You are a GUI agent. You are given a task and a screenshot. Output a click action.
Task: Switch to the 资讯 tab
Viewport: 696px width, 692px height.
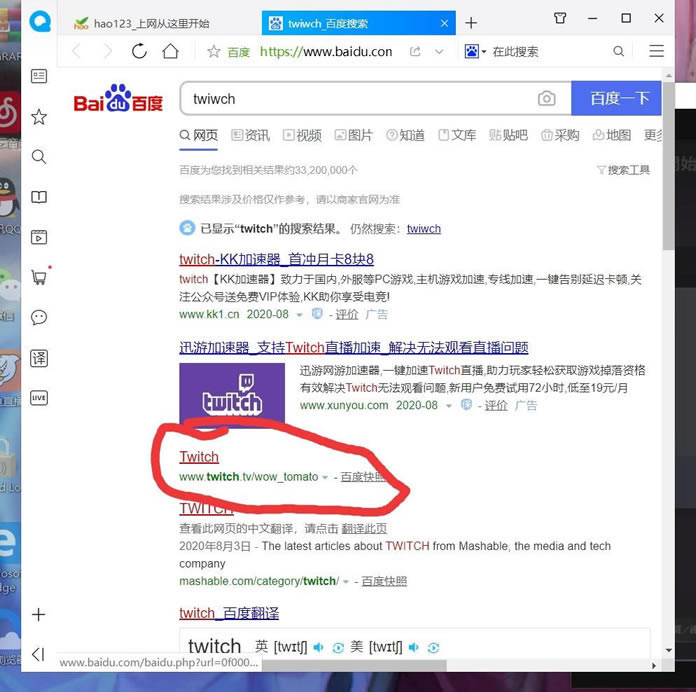pyautogui.click(x=251, y=135)
